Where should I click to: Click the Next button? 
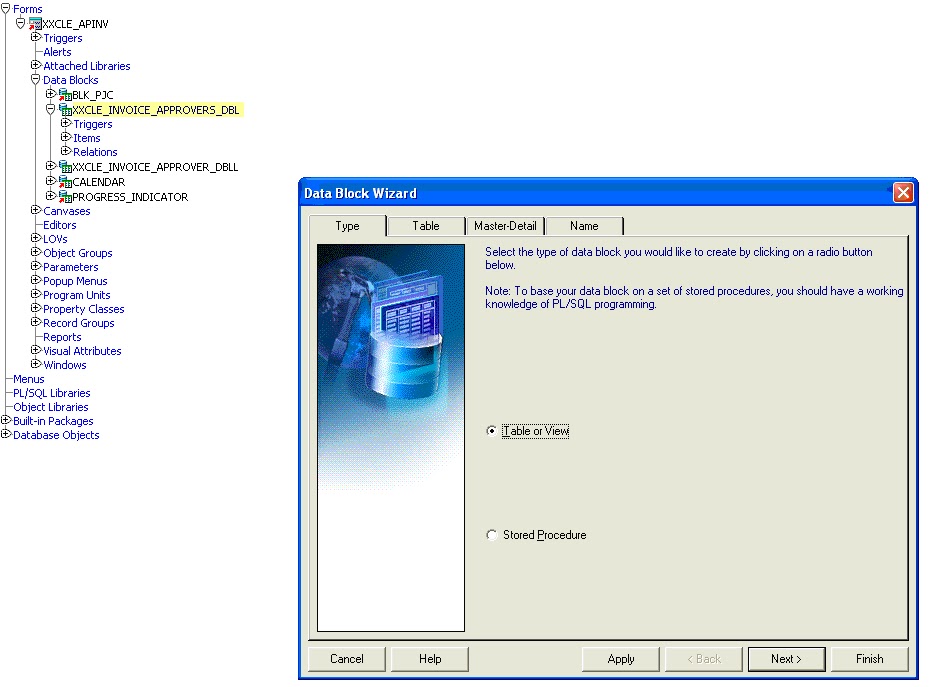tap(786, 659)
